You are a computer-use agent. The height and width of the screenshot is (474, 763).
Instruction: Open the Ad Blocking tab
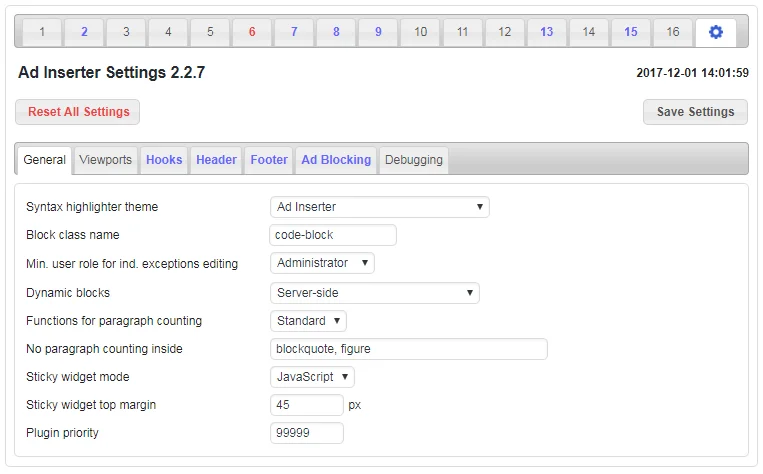336,160
